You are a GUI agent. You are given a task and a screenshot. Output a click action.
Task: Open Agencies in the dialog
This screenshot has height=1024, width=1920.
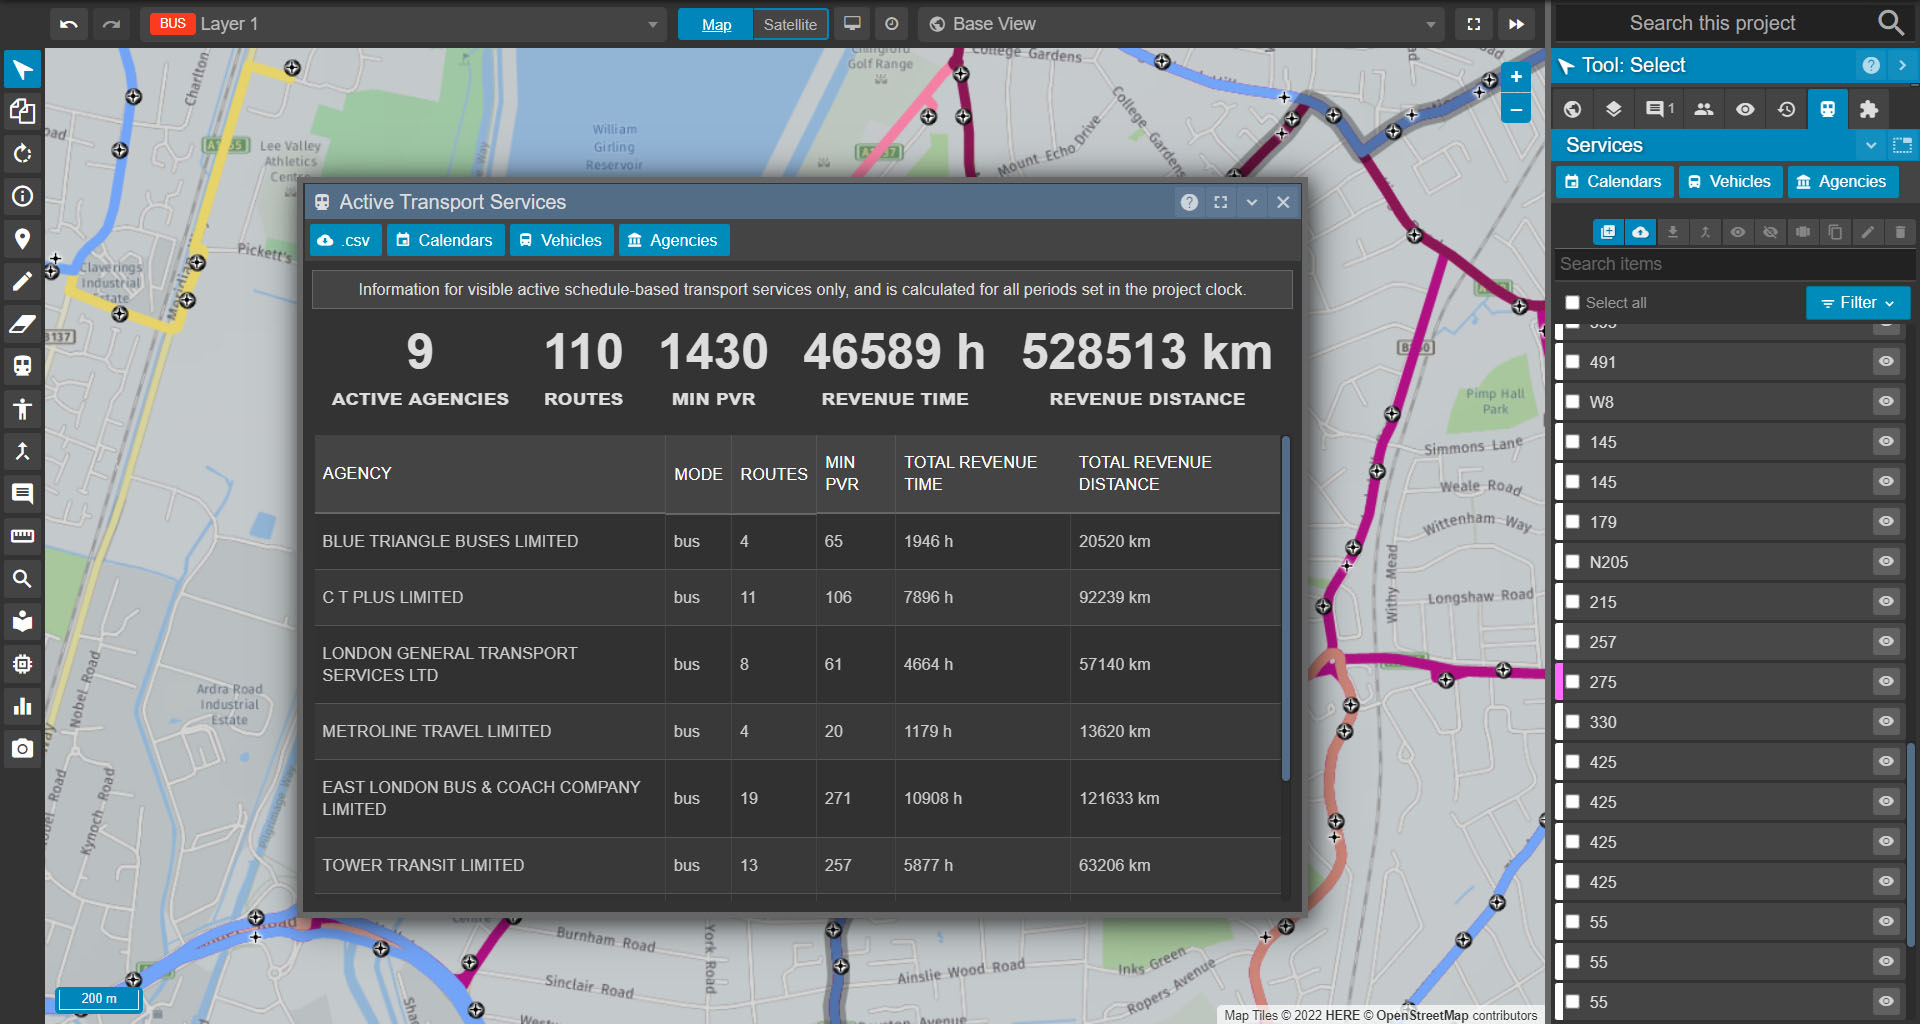[x=673, y=240]
